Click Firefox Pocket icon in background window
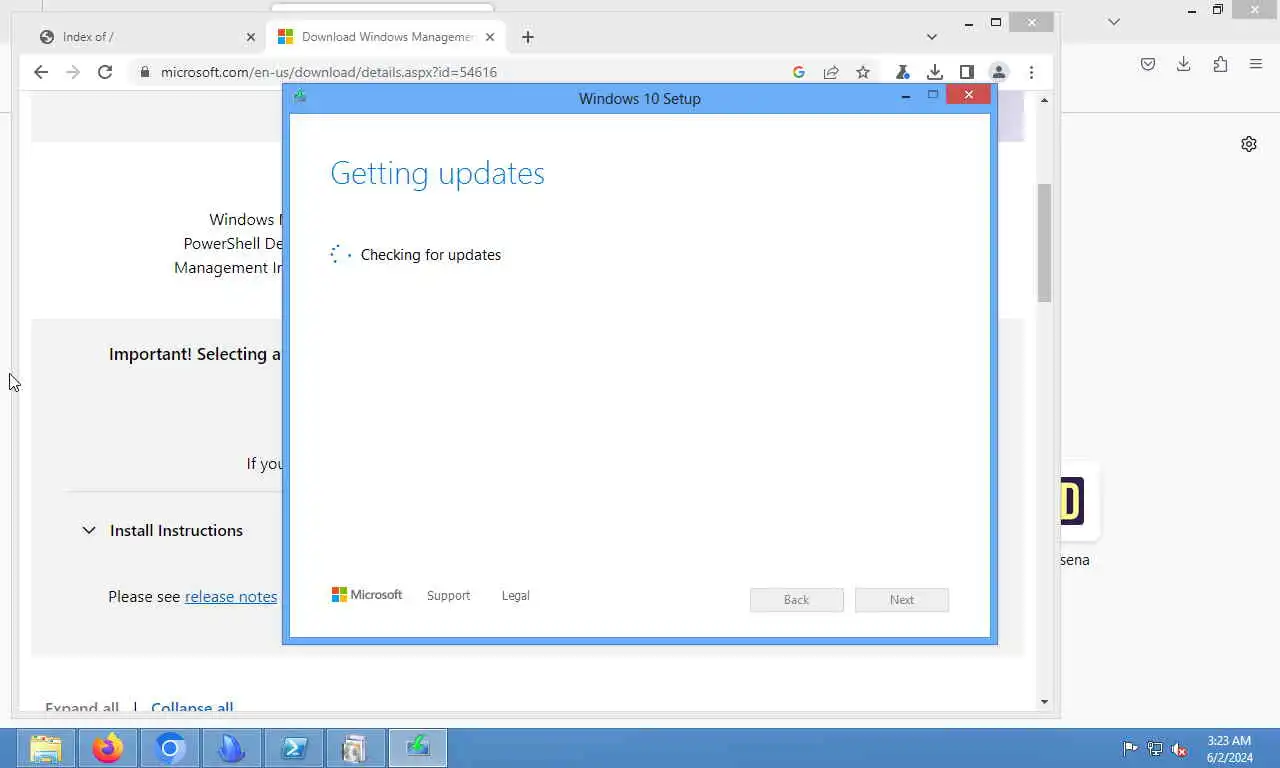 coord(1148,64)
